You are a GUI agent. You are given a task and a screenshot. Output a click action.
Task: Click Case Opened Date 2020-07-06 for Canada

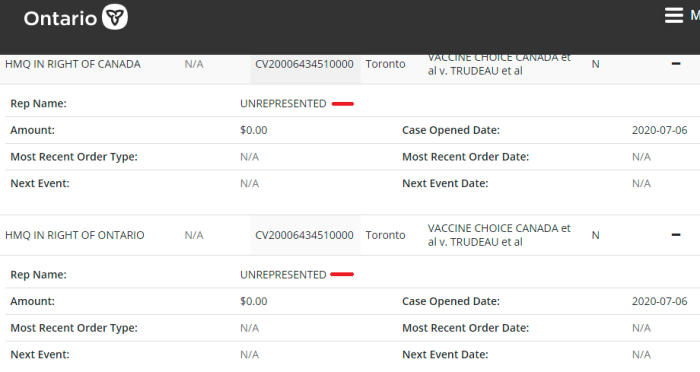[x=659, y=130]
